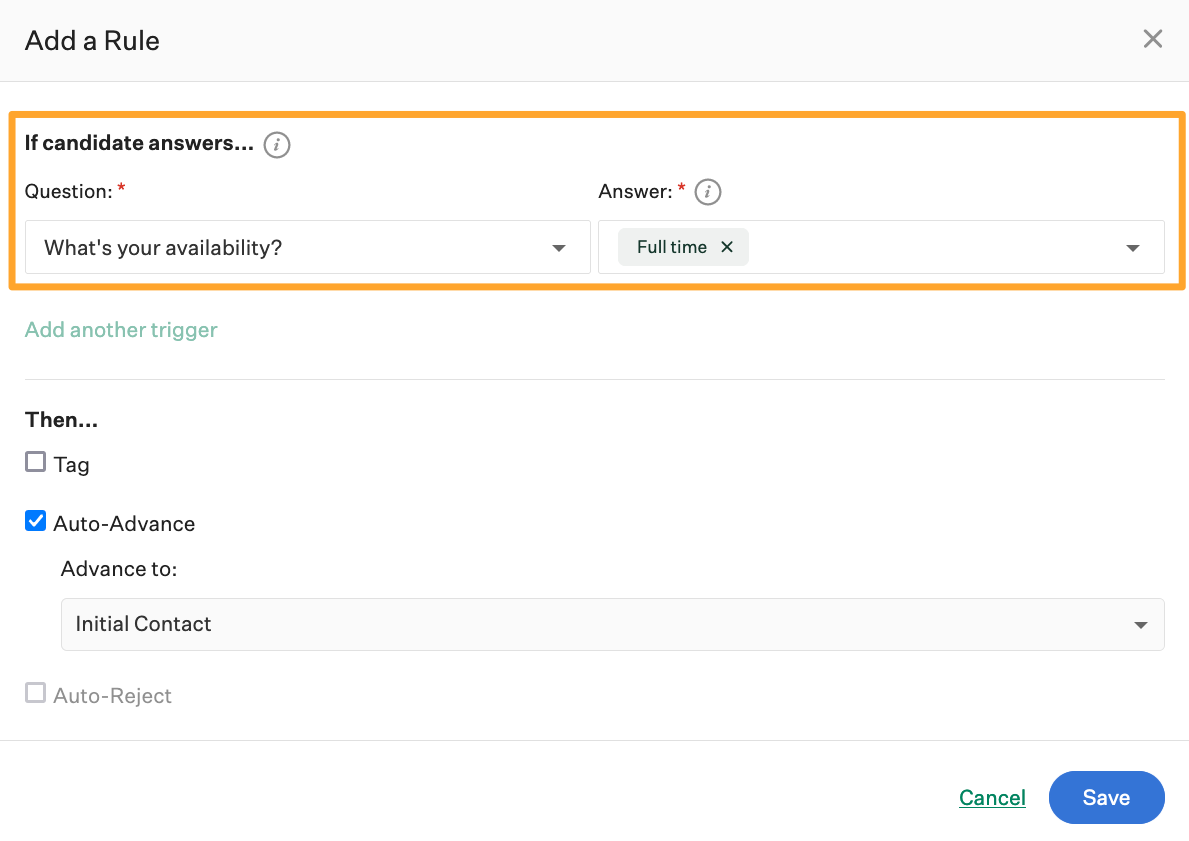1189x841 pixels.
Task: Click "Add another trigger"
Action: [x=120, y=329]
